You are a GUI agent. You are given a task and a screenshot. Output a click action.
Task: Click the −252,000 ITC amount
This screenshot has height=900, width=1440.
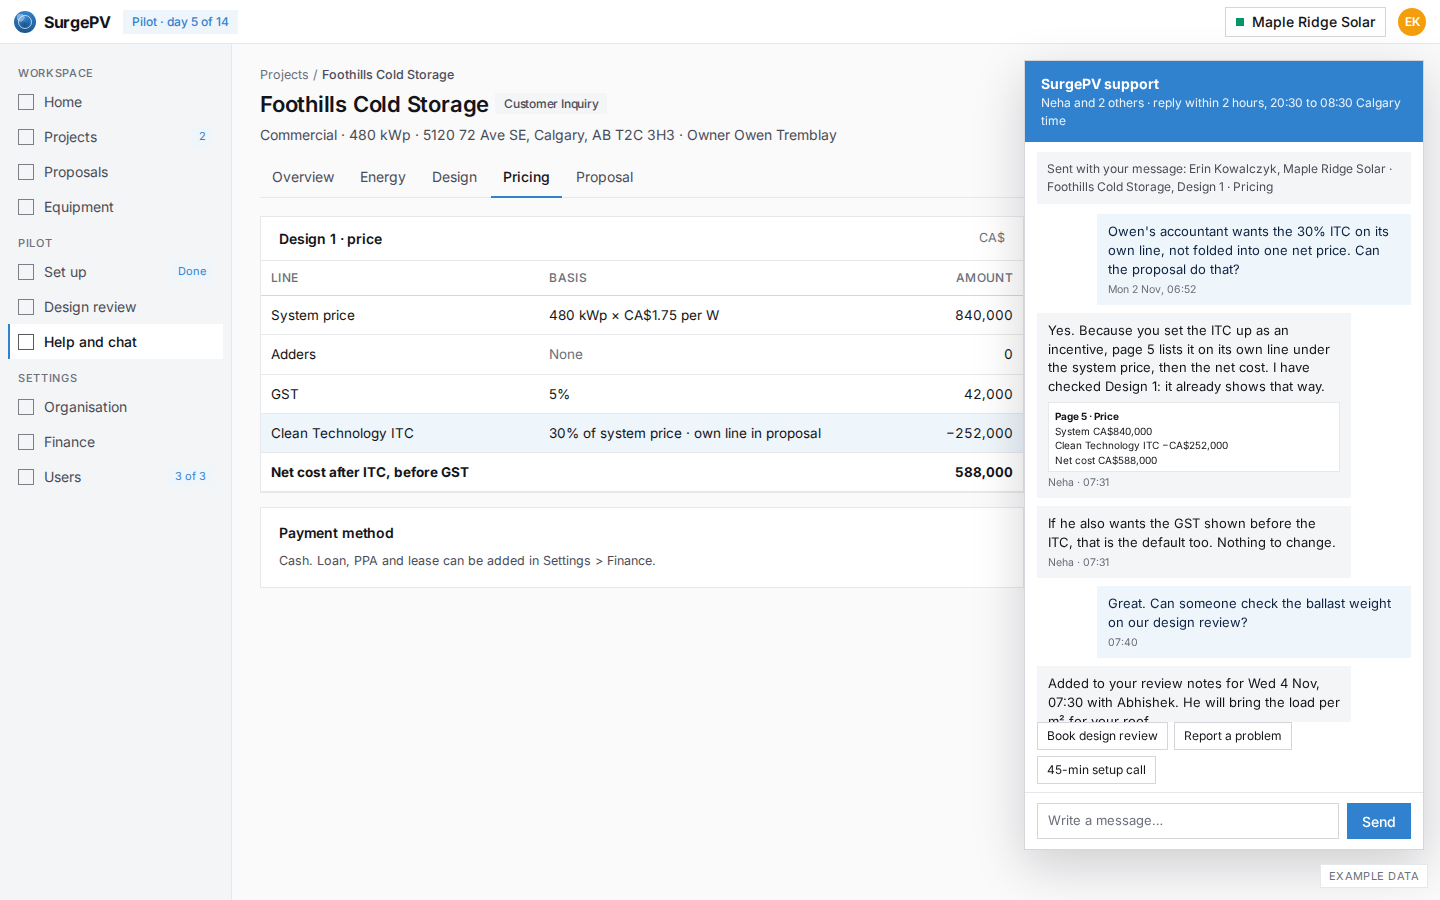[979, 433]
